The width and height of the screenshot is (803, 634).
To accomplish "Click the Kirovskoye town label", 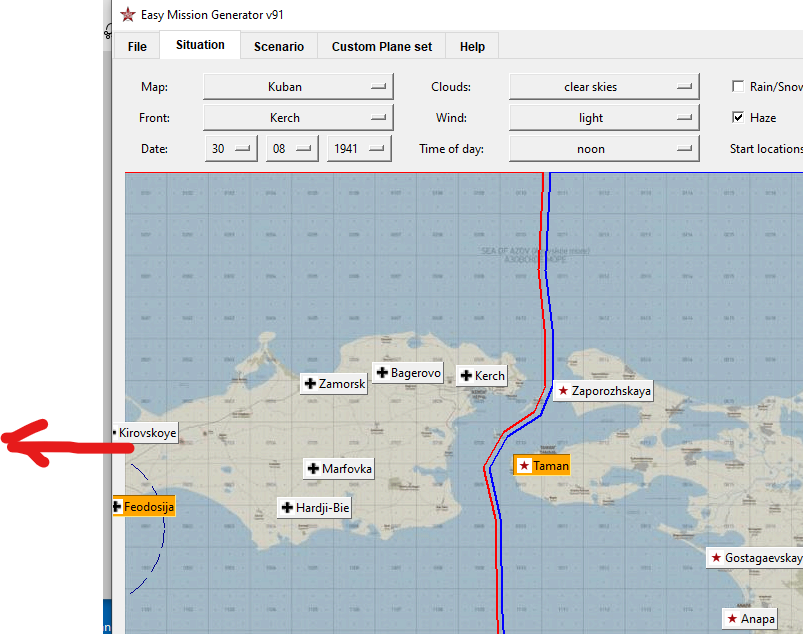I will pos(146,434).
